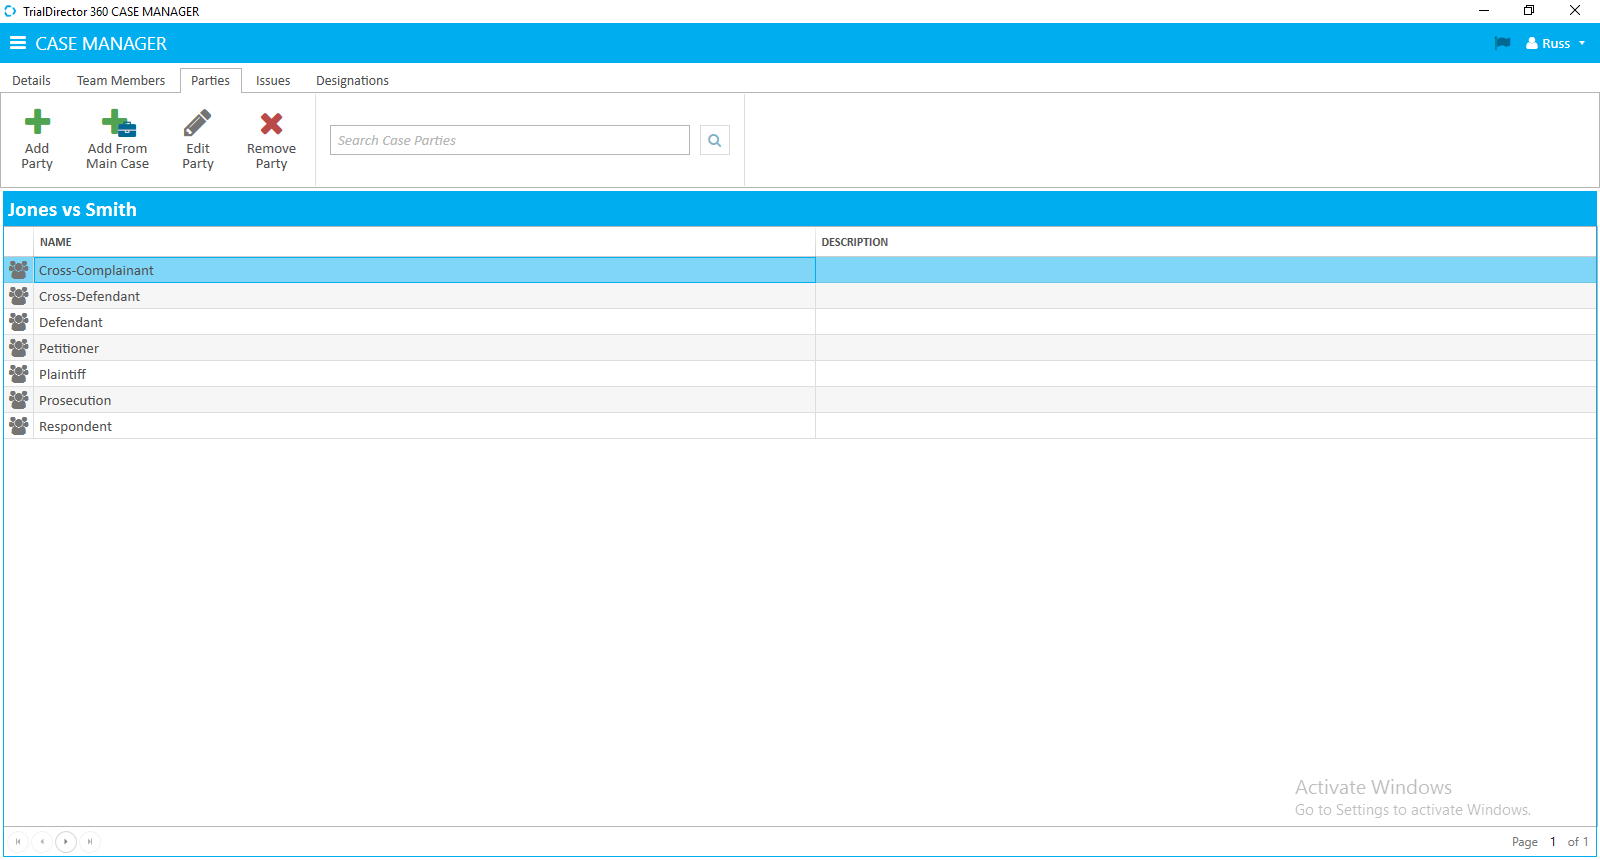Click the group icon beside Prosecution

pos(18,400)
